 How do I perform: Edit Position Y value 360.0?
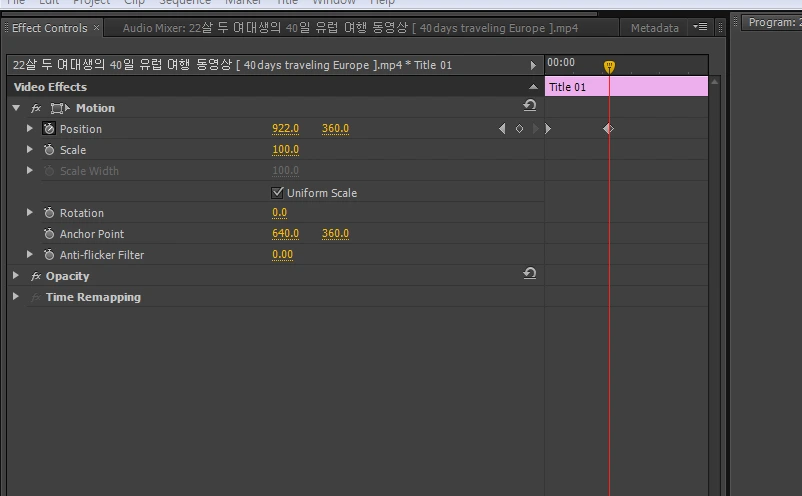pos(335,129)
